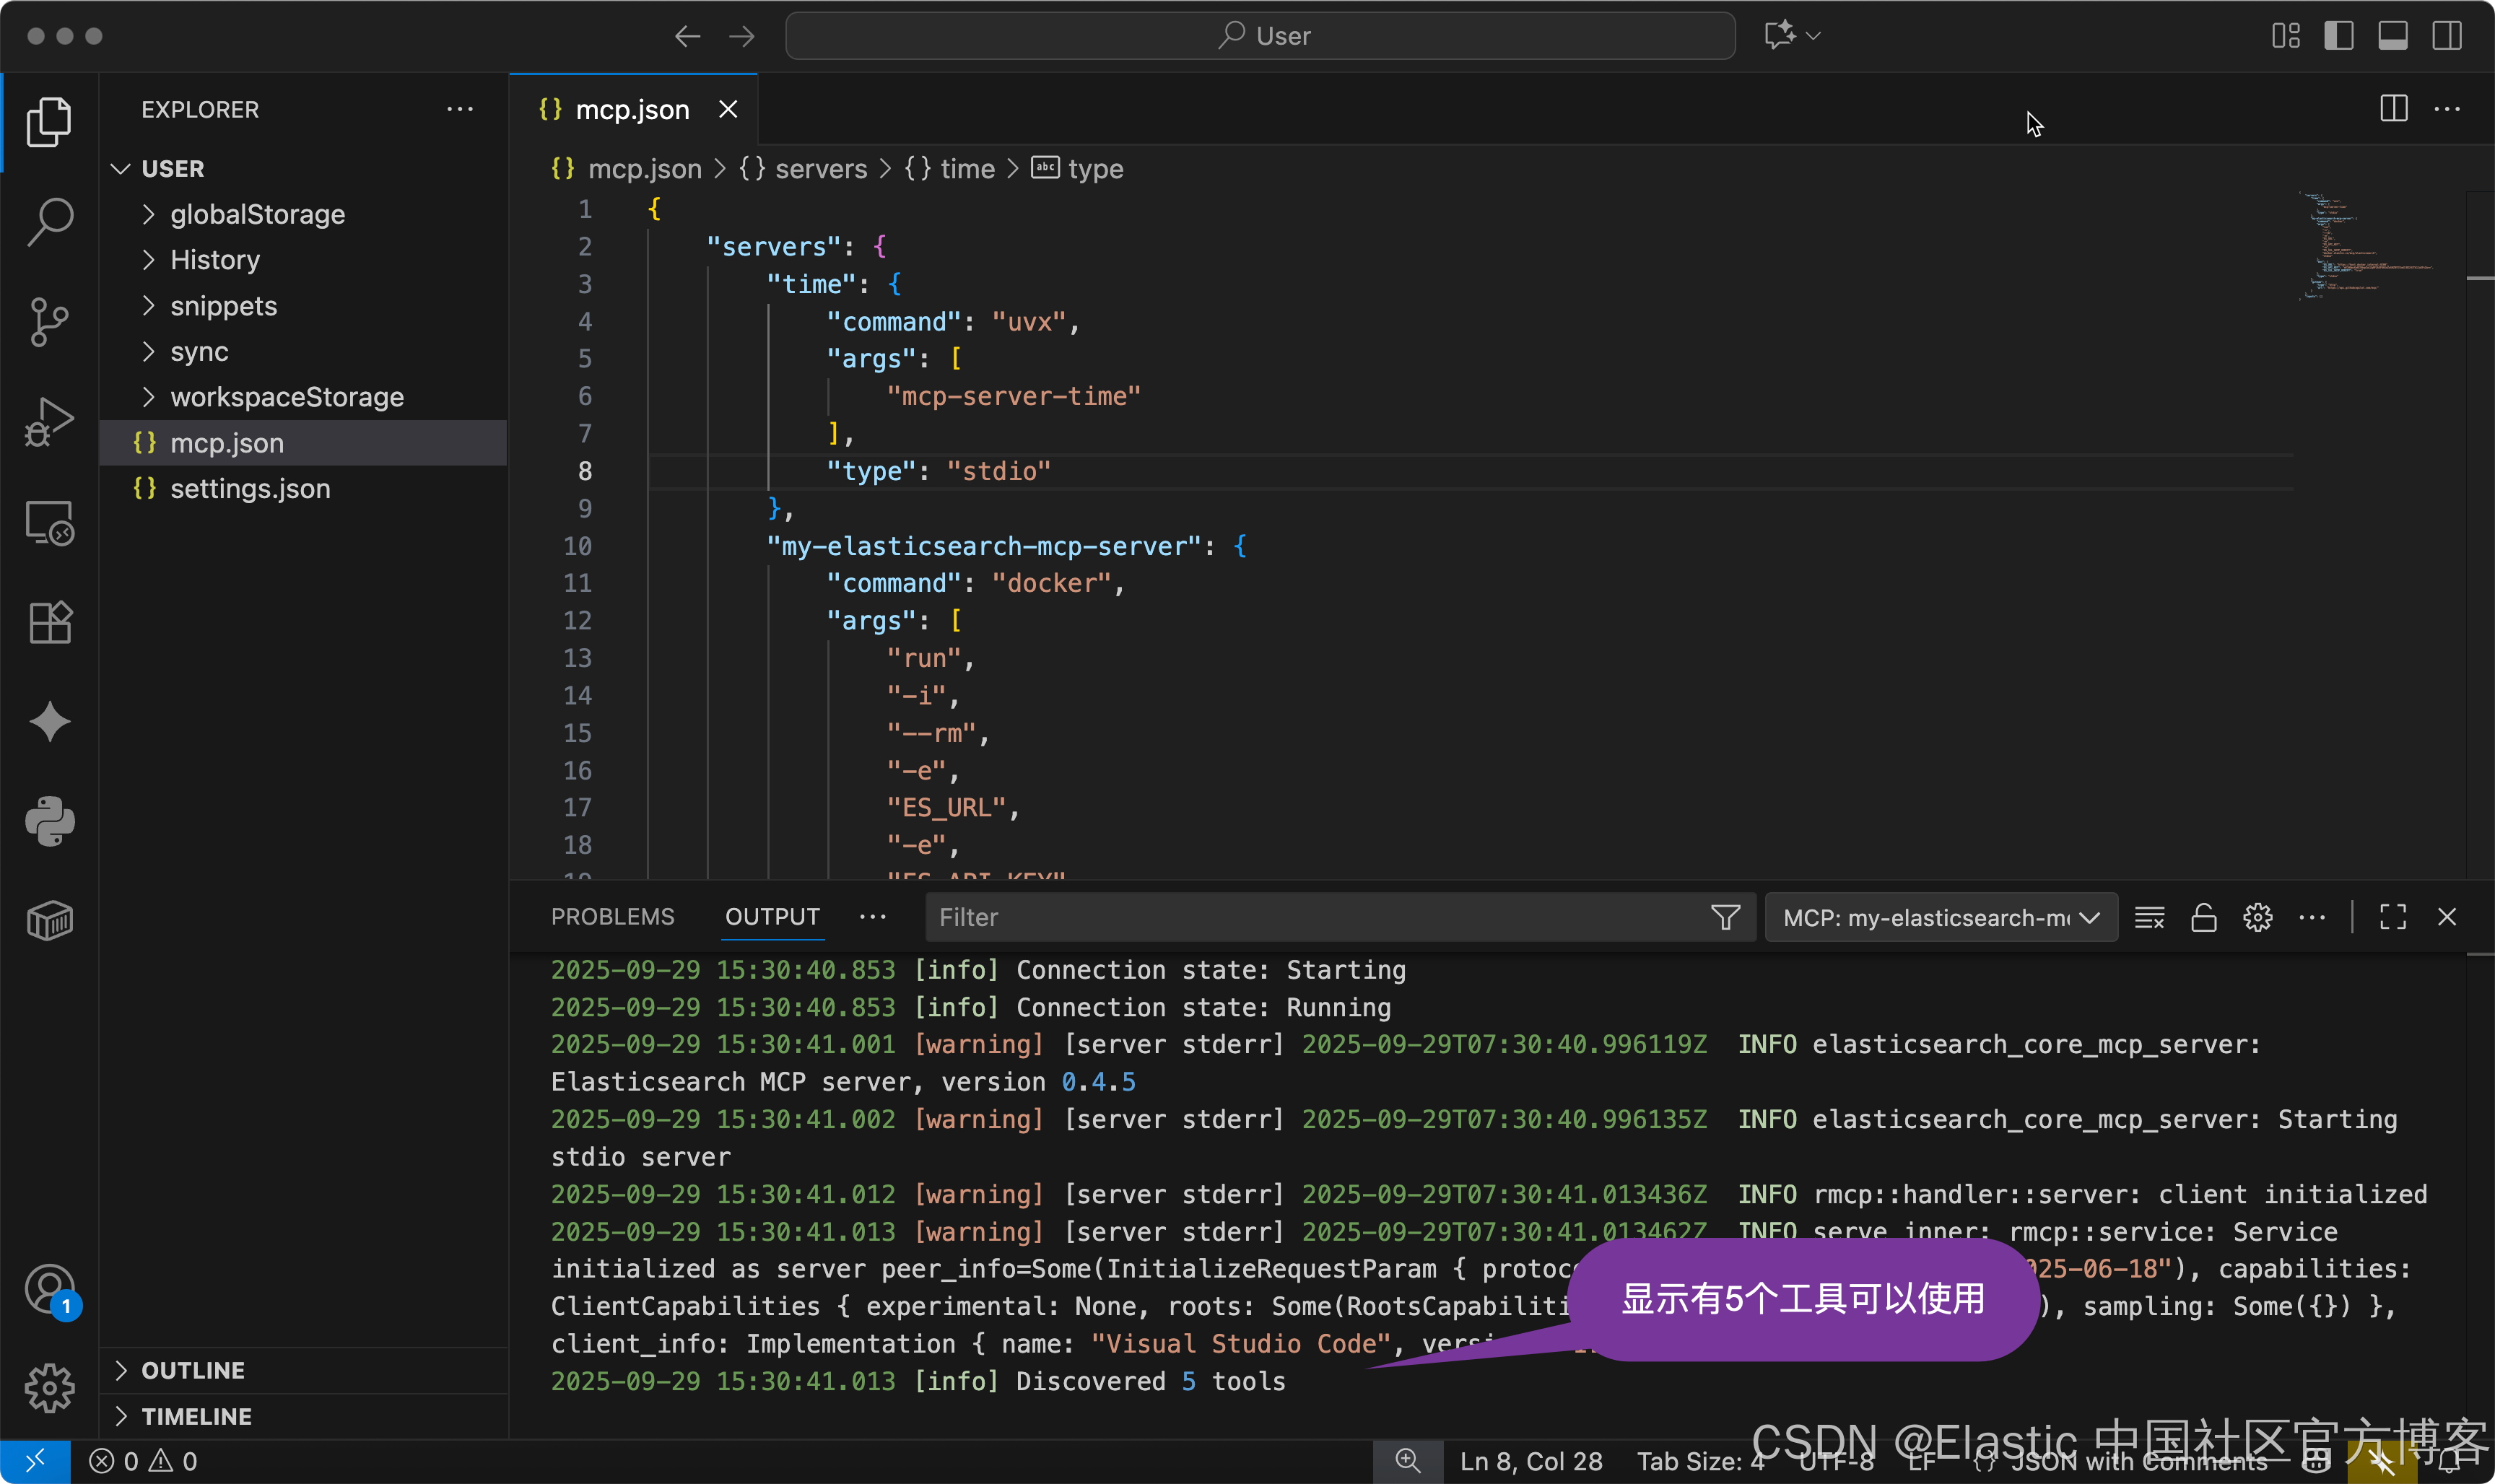Open the Explorer view in activity bar
The width and height of the screenshot is (2495, 1484).
[49, 122]
